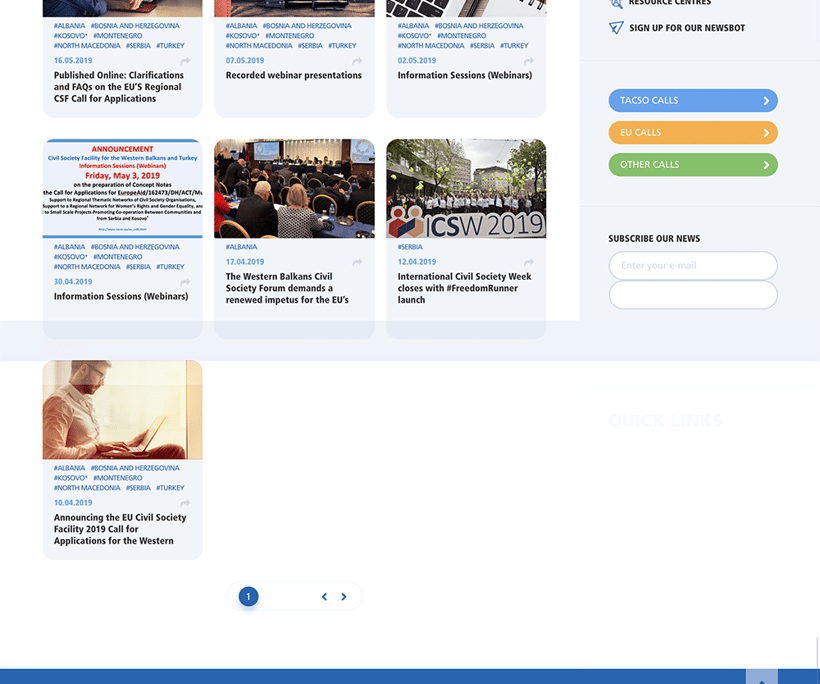Click the date 12.04.2019
The width and height of the screenshot is (820, 684).
click(417, 262)
